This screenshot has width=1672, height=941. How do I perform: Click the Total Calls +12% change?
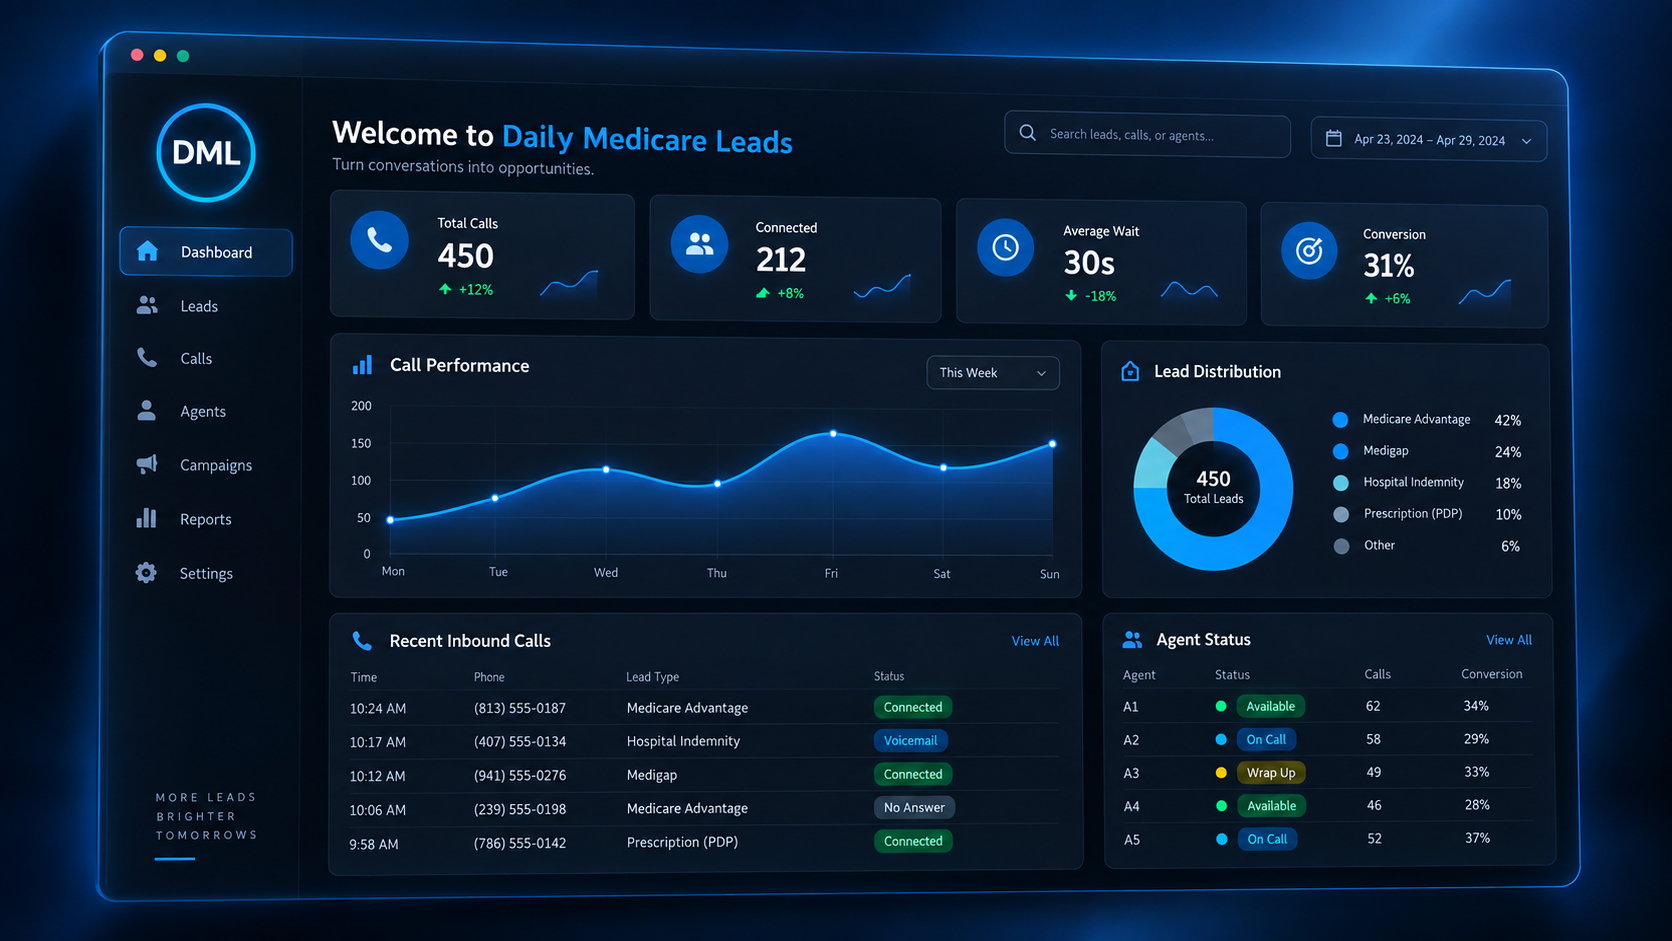point(466,289)
